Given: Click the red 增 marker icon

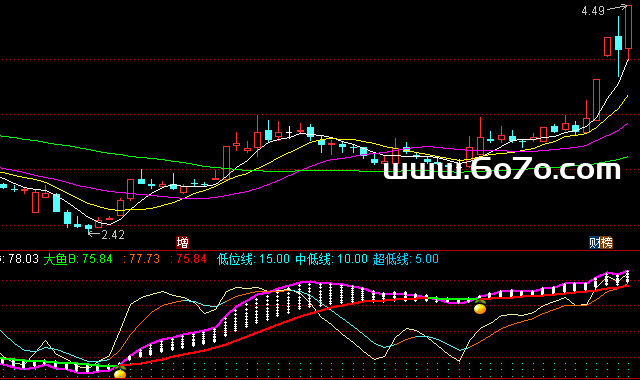Looking at the screenshot, I should pyautogui.click(x=182, y=242).
